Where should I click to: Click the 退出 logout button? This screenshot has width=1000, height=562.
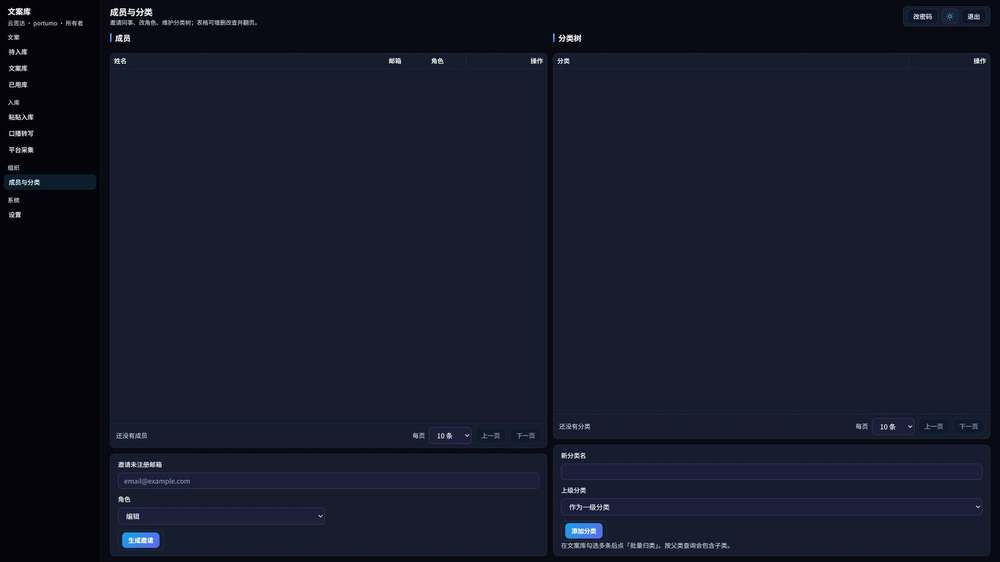pos(973,17)
